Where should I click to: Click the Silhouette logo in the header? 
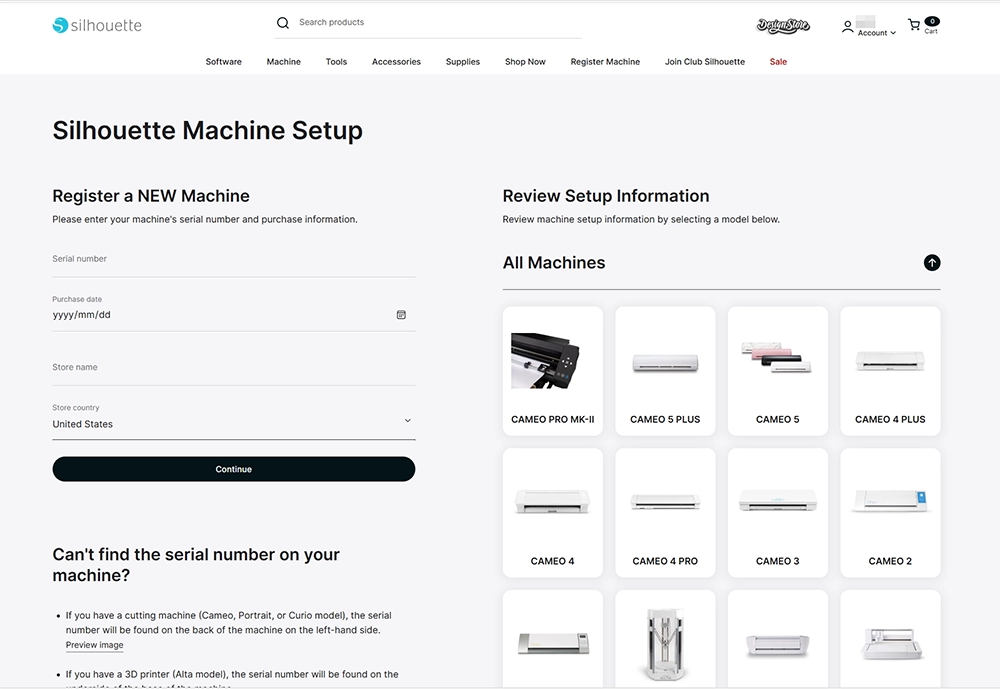point(97,25)
